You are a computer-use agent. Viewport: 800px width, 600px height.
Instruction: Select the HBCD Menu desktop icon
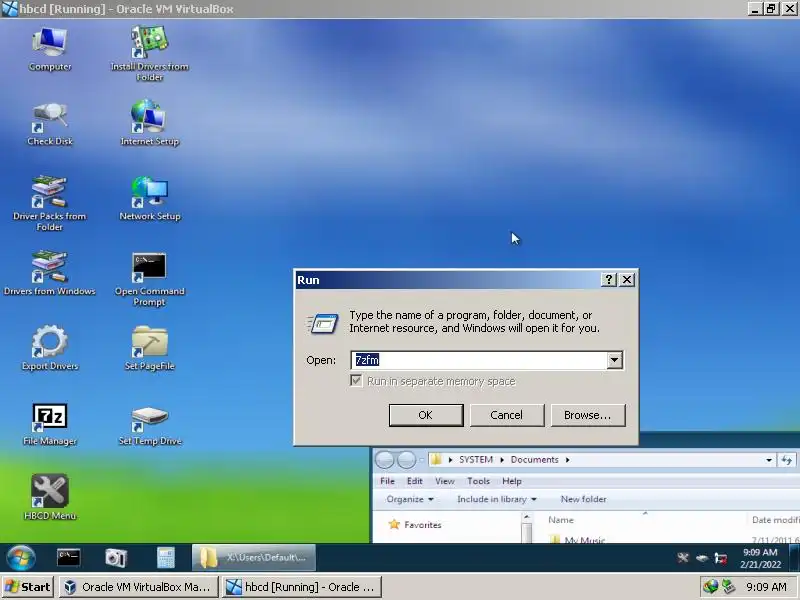click(49, 497)
